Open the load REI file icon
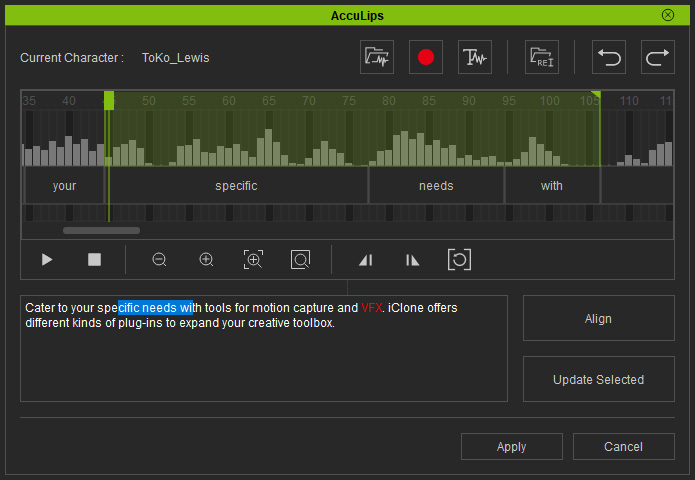This screenshot has height=480, width=695. coord(542,58)
